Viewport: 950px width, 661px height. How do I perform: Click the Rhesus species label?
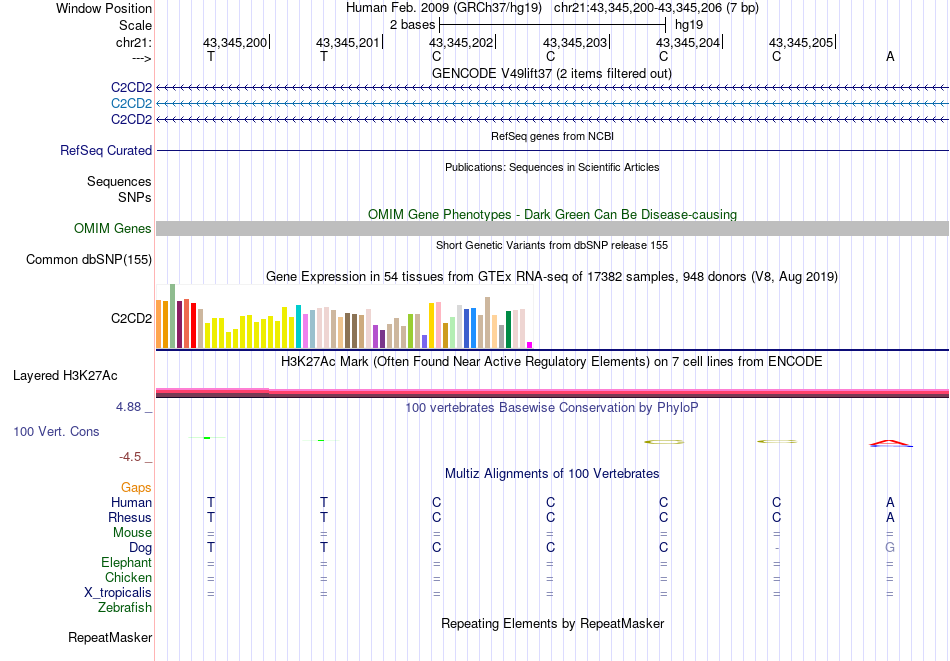(x=130, y=517)
